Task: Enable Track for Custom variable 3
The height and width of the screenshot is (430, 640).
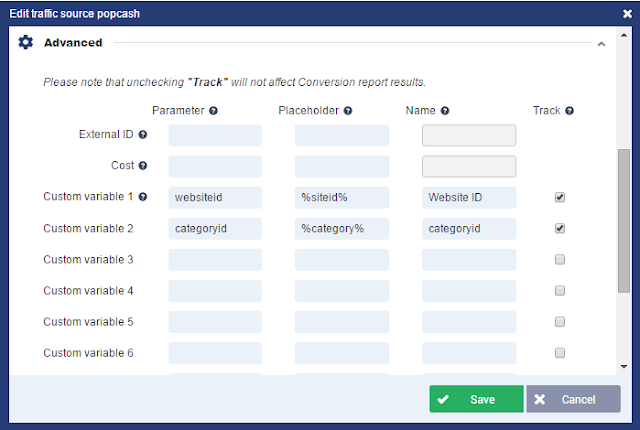Action: [x=560, y=259]
